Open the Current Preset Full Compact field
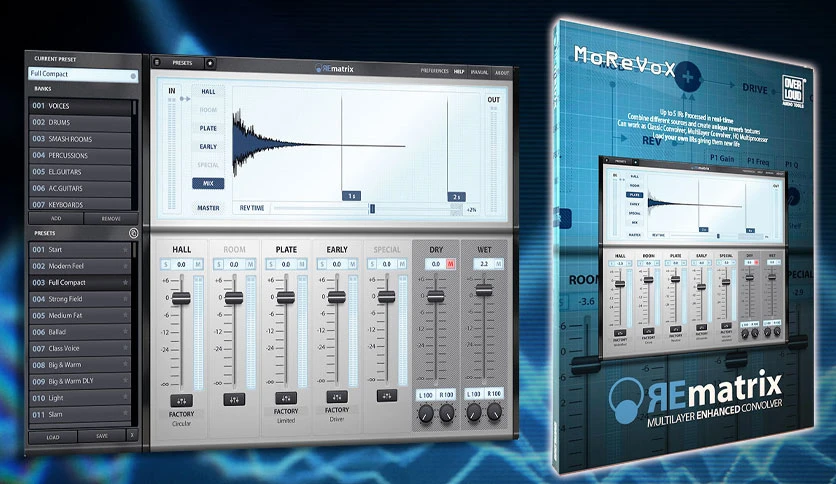836x484 pixels. 83,74
